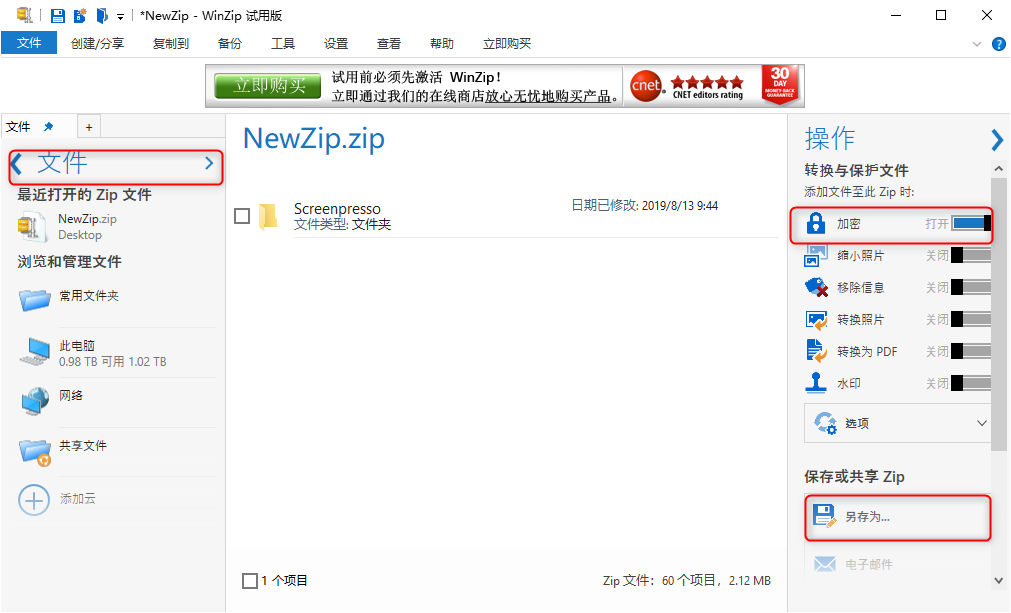Turn off the 加密 toggle switch
The width and height of the screenshot is (1011, 613).
coord(972,223)
